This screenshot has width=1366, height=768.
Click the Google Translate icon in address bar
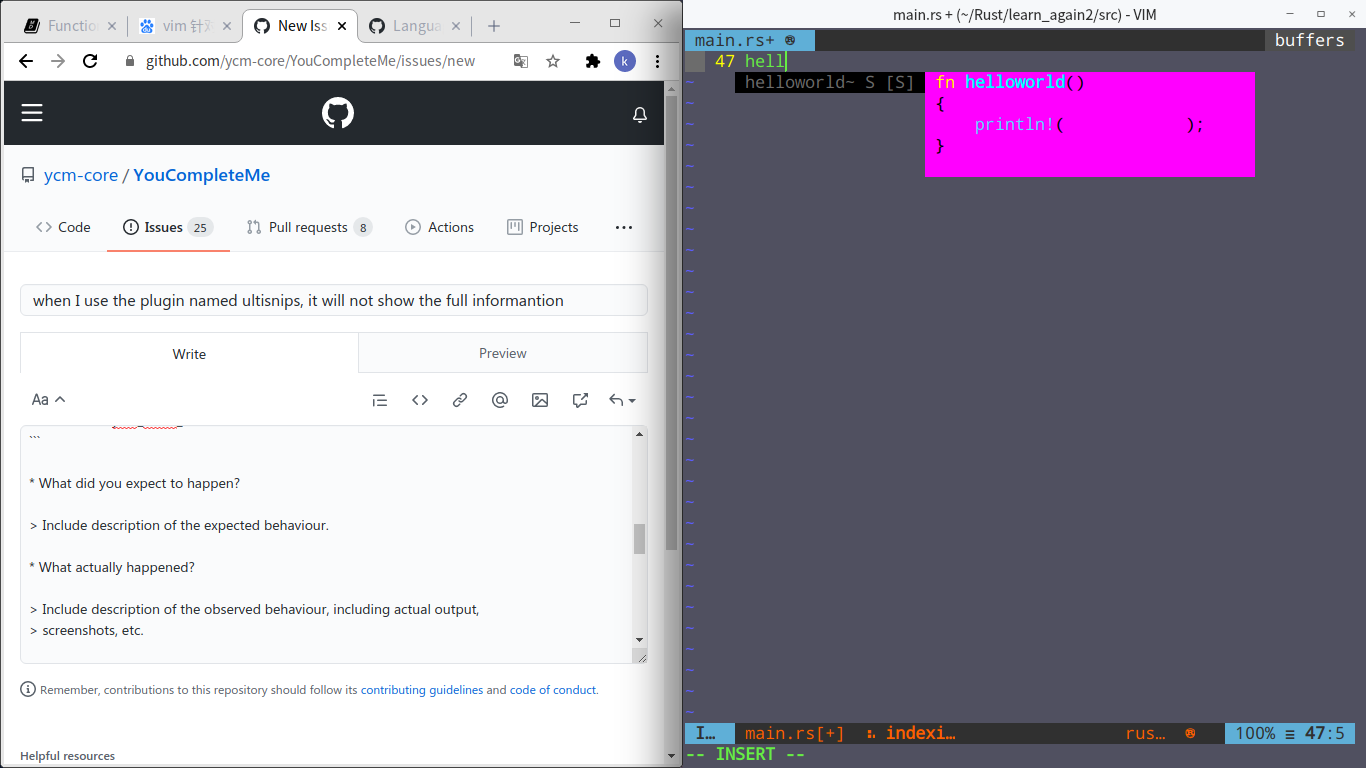pos(520,61)
